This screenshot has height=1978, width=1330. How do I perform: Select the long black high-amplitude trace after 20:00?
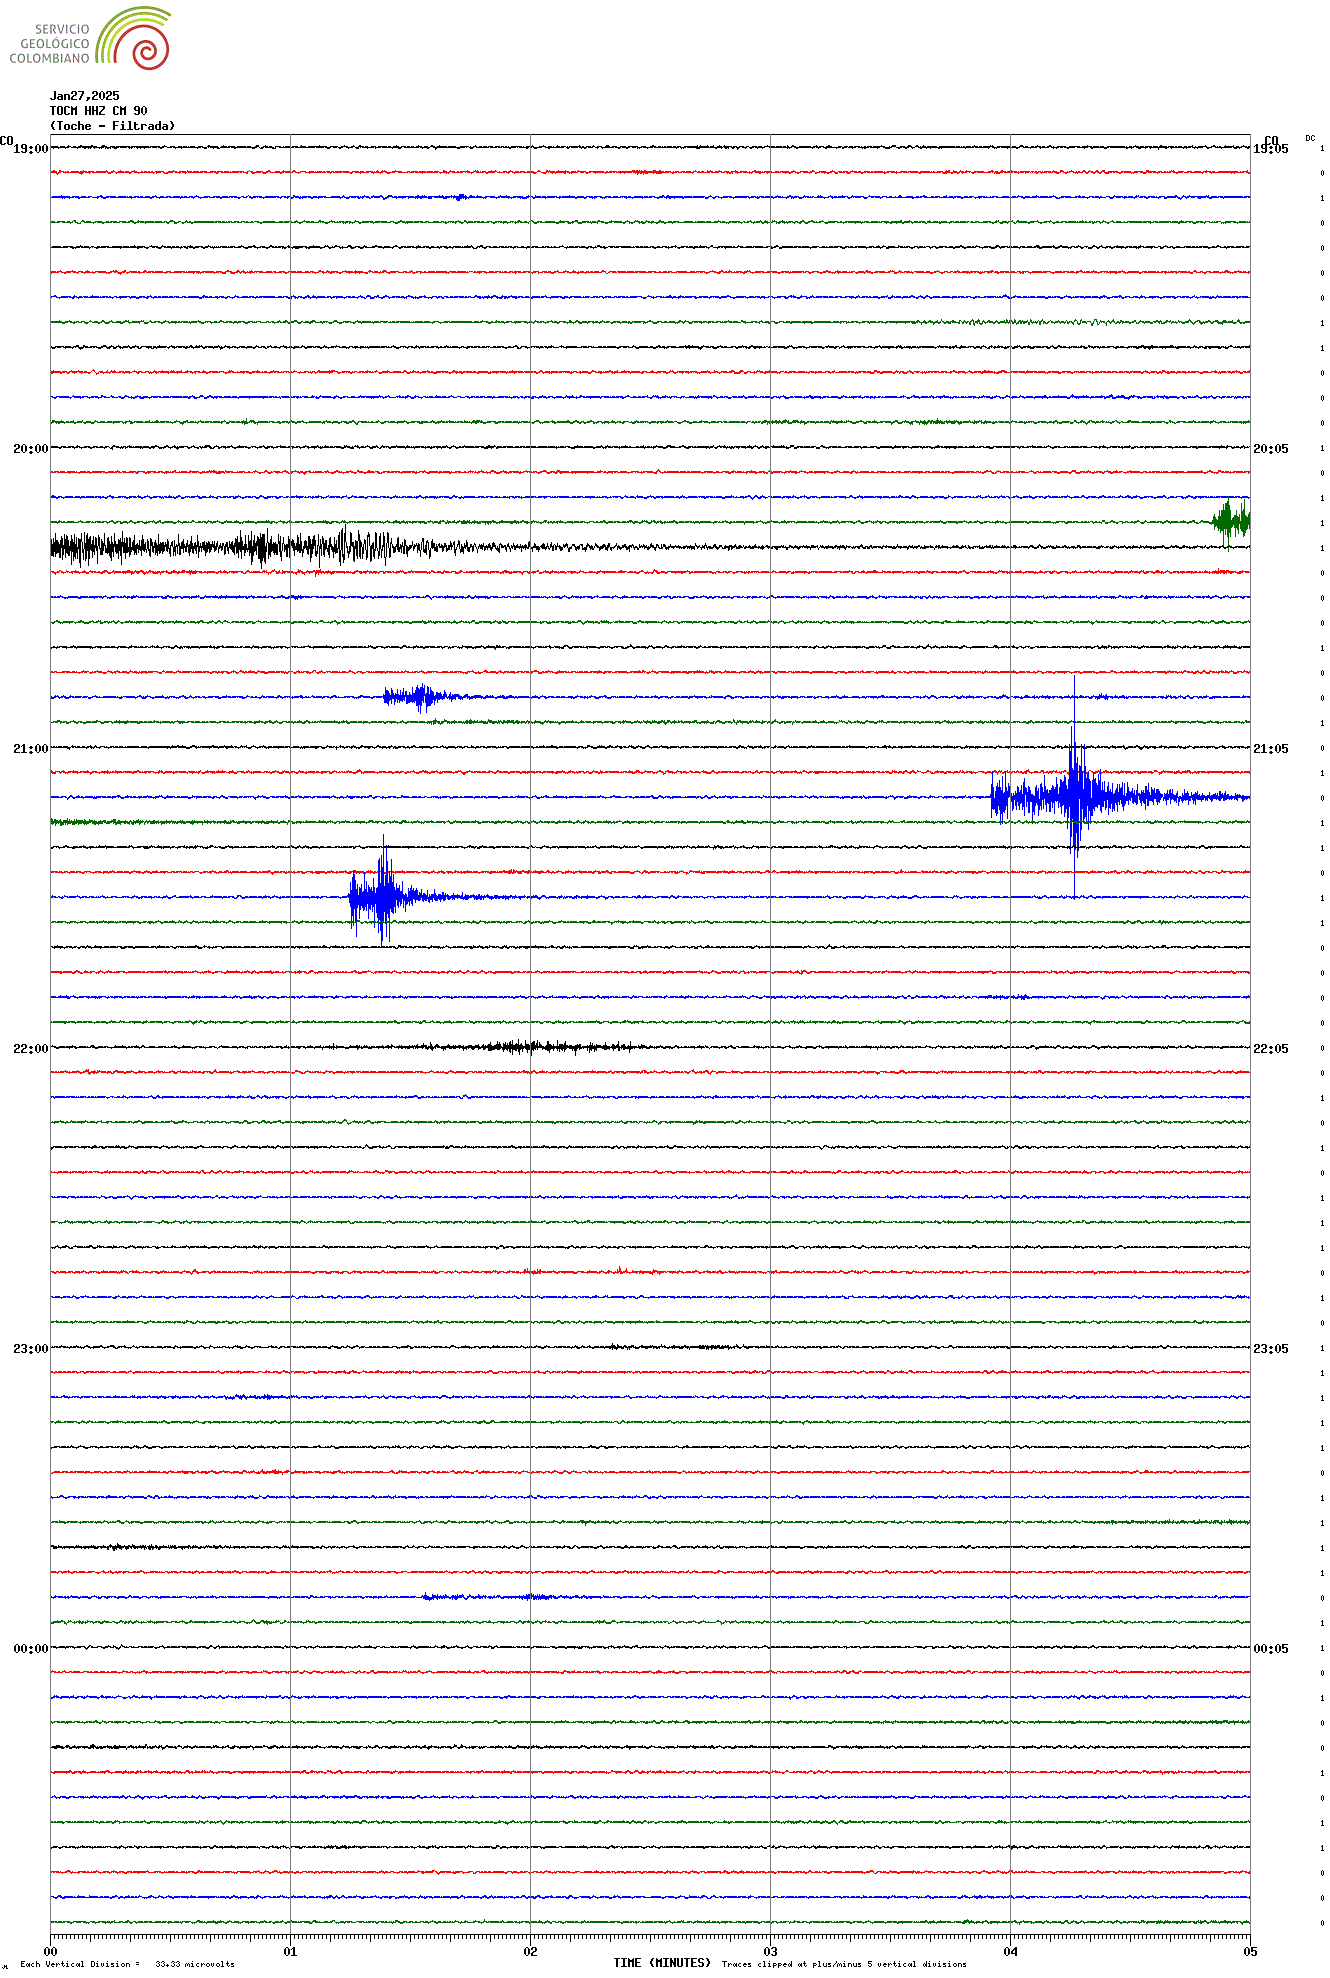click(x=250, y=547)
